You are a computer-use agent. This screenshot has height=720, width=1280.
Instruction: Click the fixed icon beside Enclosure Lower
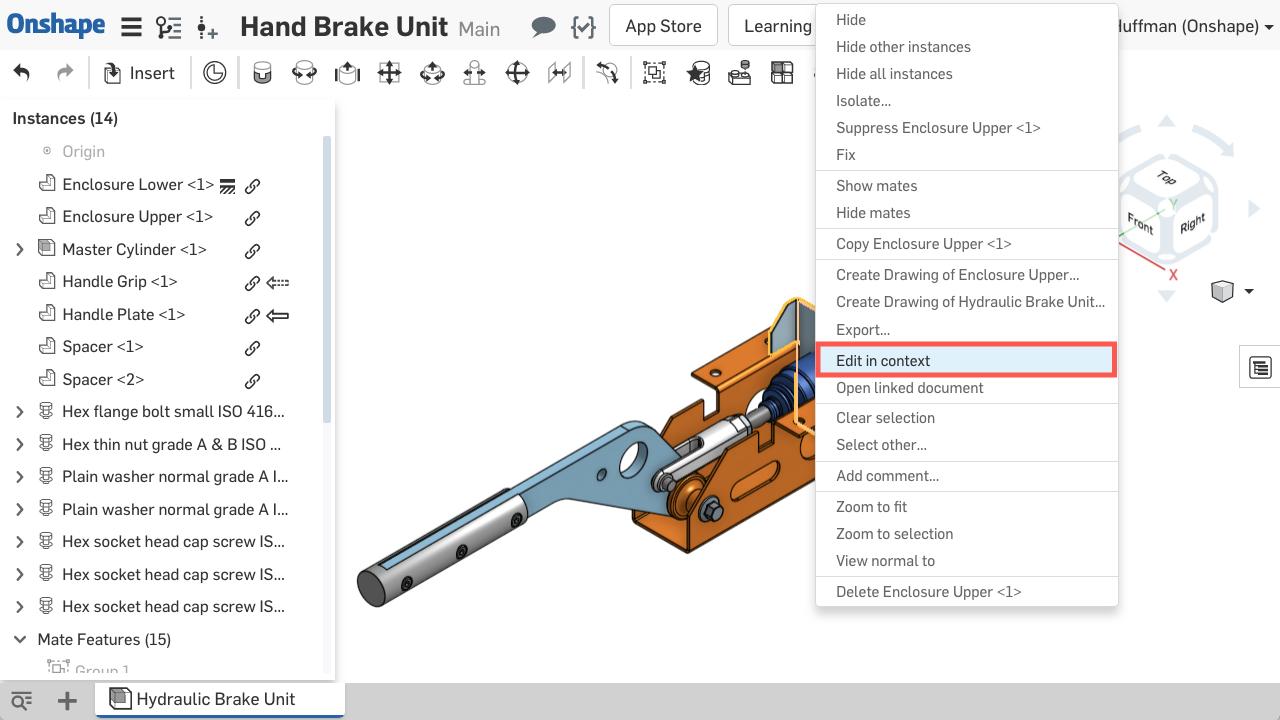(227, 186)
